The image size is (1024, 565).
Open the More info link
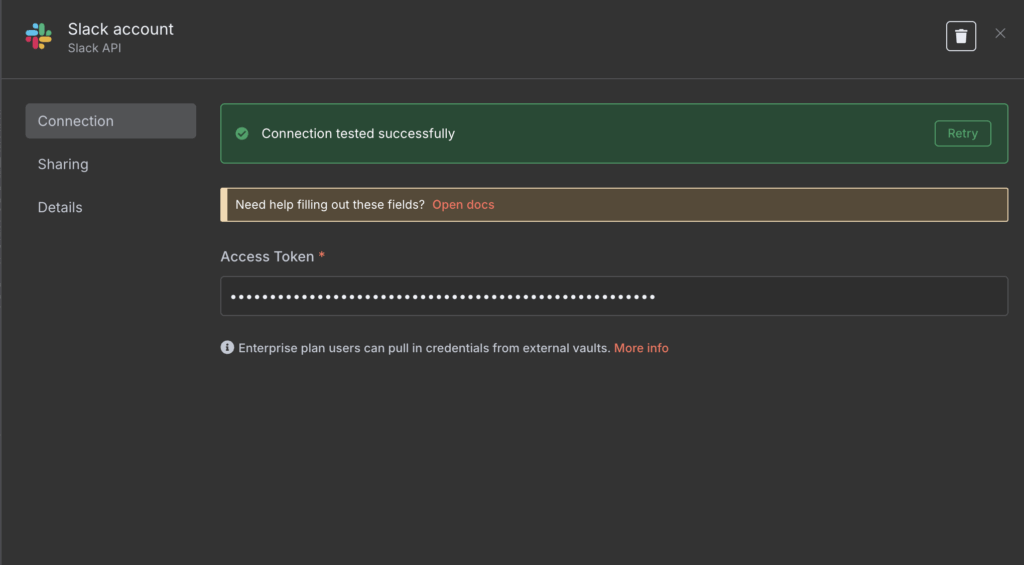(641, 348)
